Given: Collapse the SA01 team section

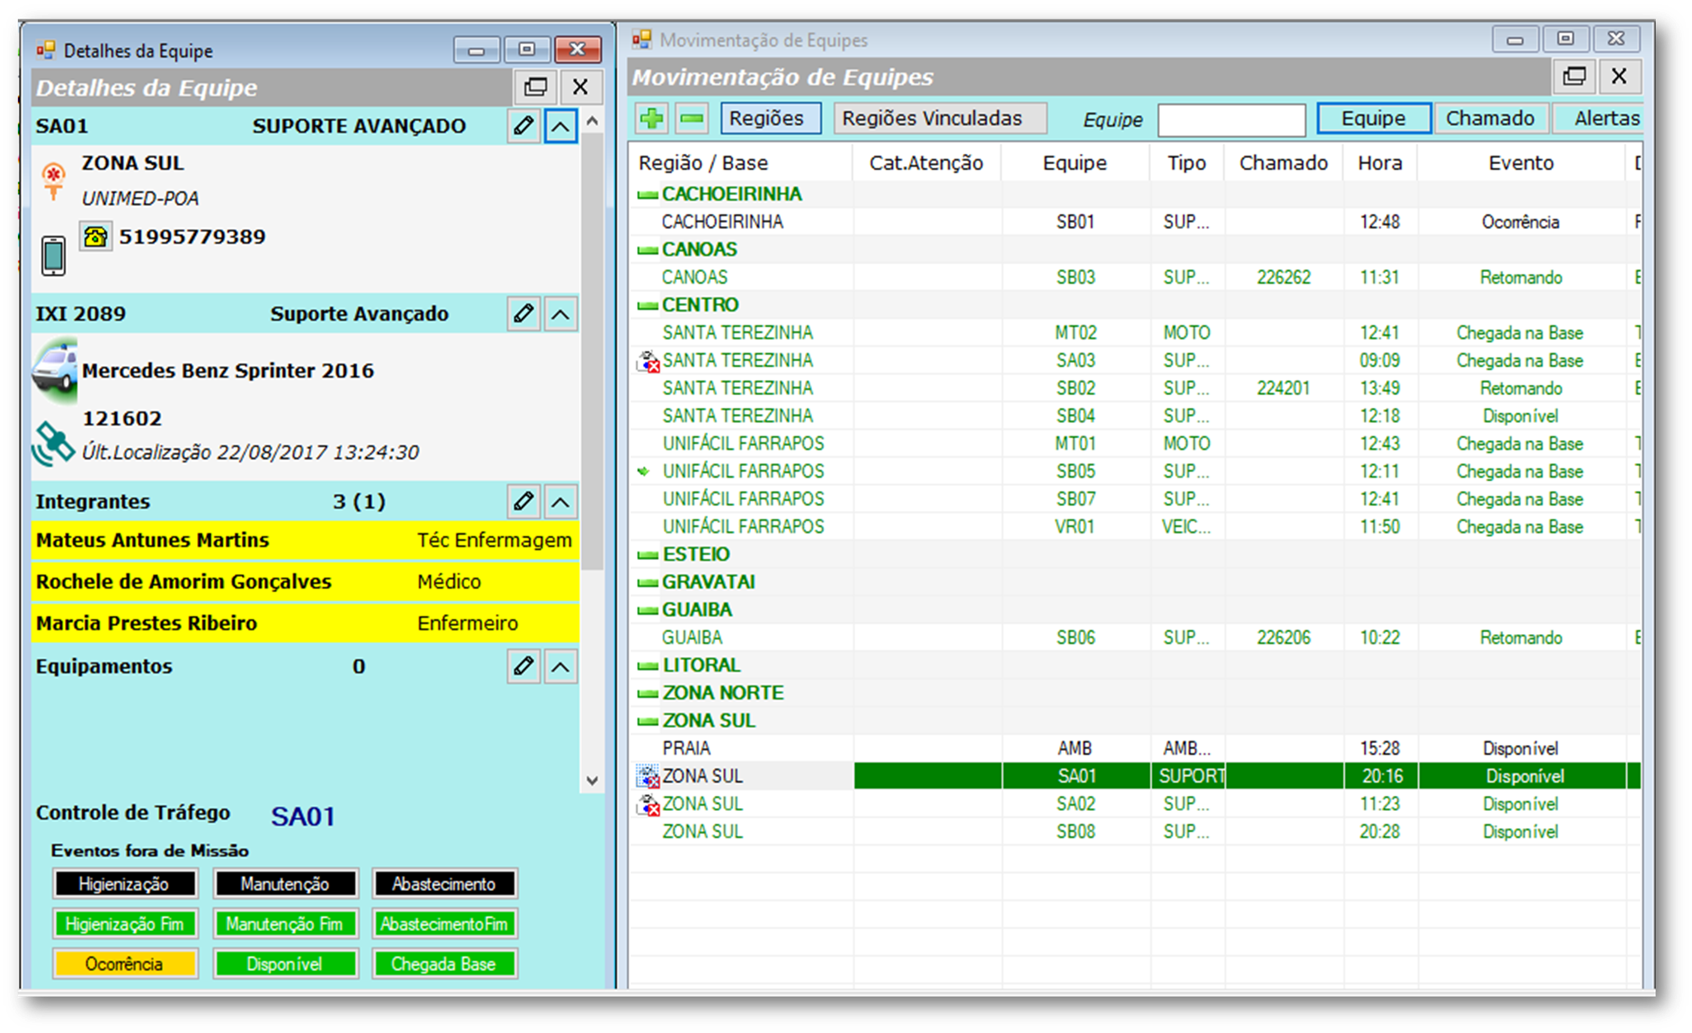Looking at the screenshot, I should point(561,126).
